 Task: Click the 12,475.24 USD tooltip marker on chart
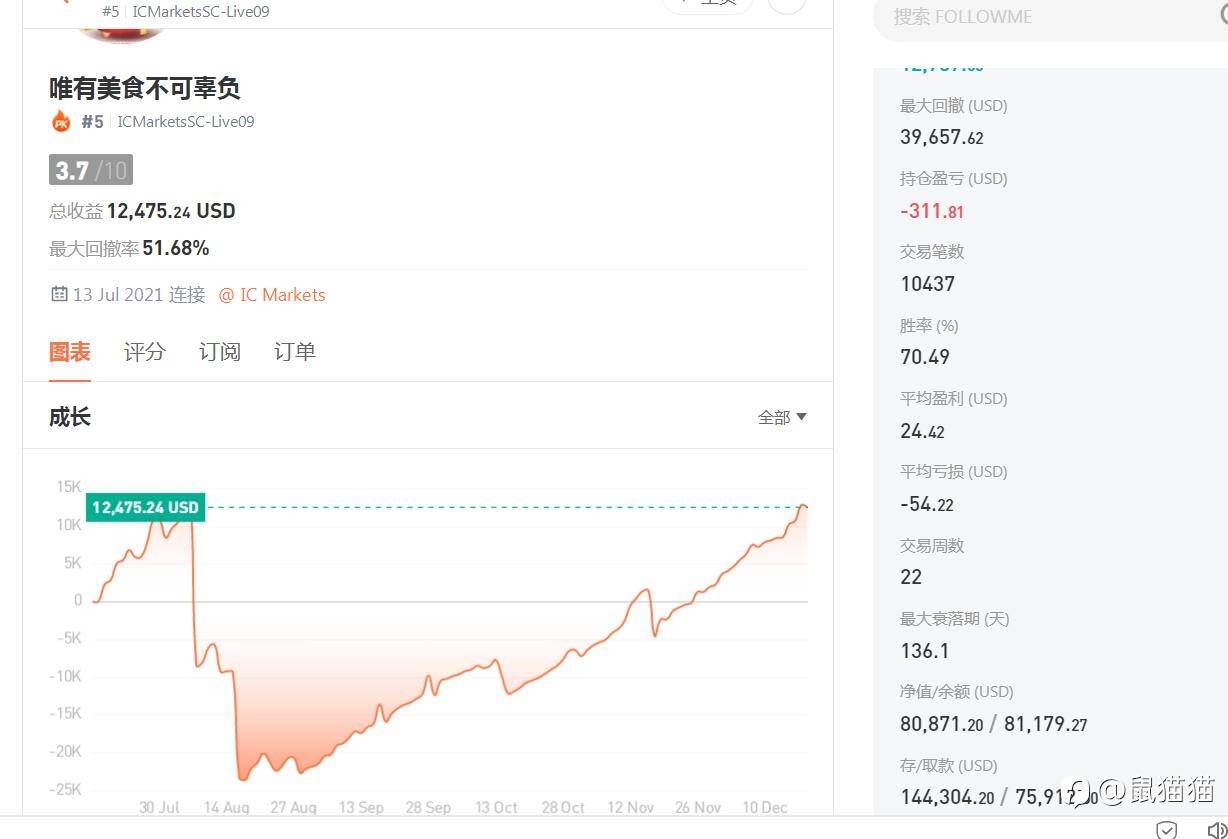coord(145,507)
